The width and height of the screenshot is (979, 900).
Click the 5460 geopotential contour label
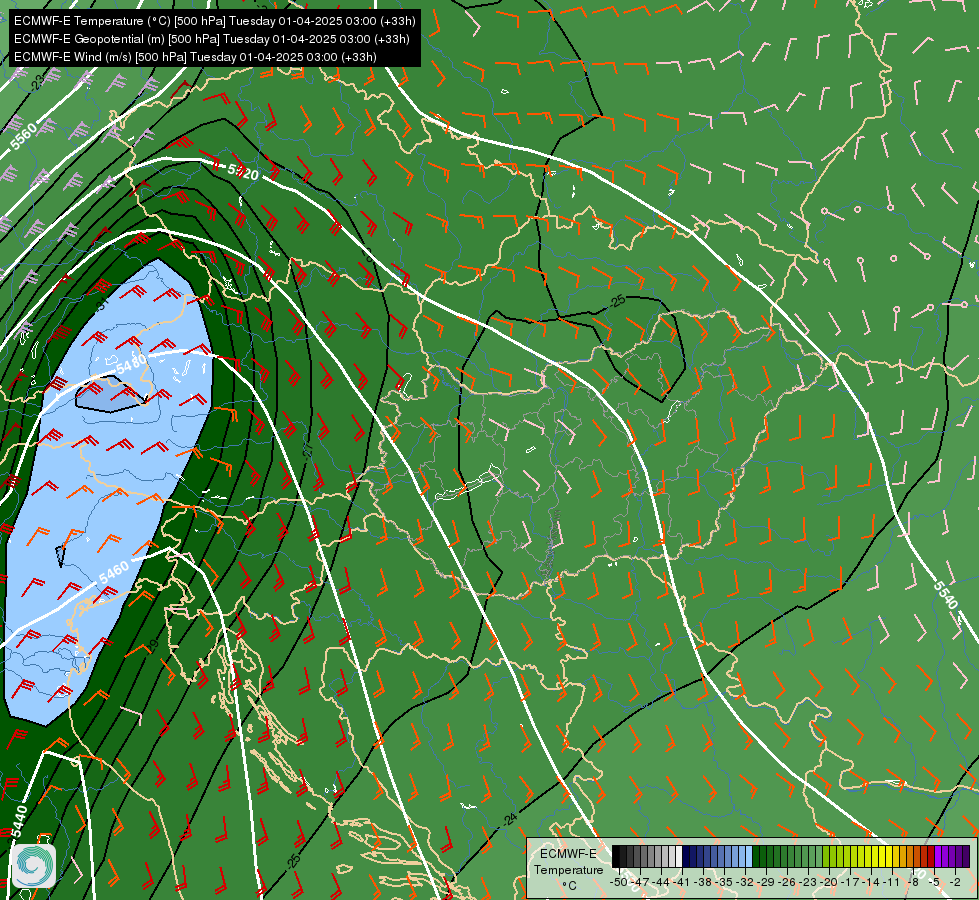(x=114, y=573)
